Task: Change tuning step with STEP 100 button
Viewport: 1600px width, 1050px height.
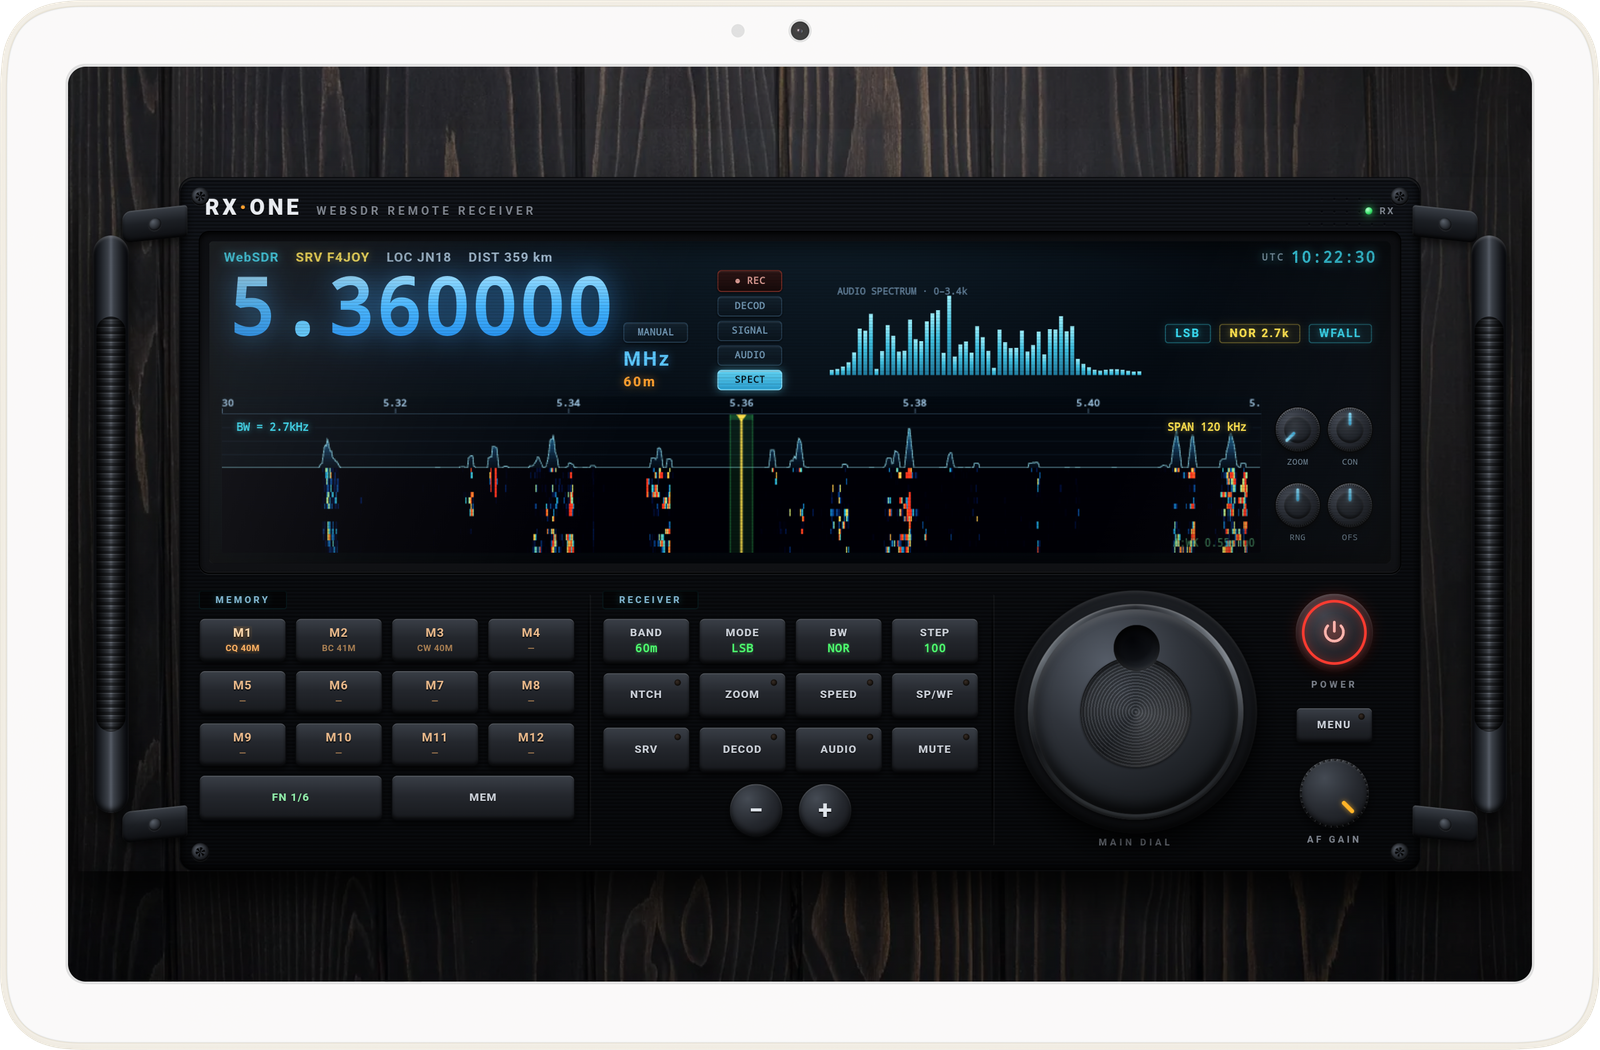Action: click(x=935, y=640)
